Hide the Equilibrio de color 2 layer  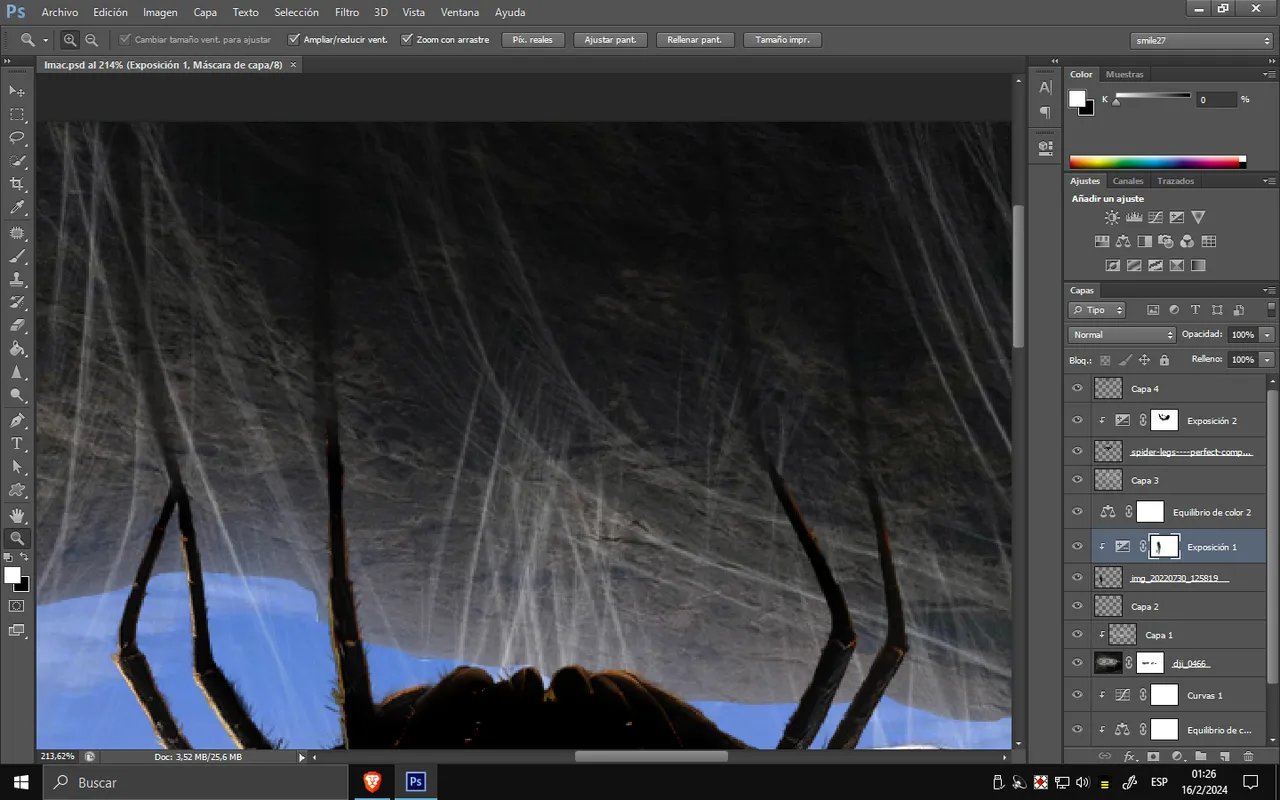coord(1077,512)
